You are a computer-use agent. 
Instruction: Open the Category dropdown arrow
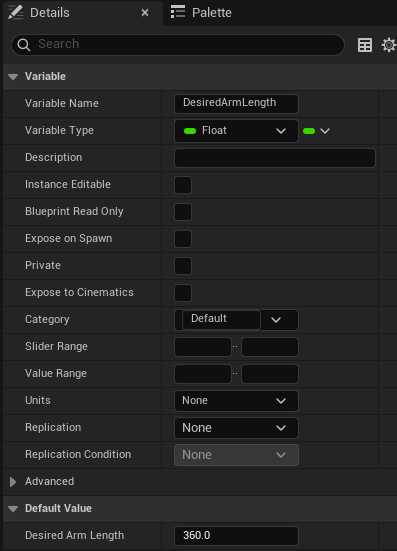(276, 320)
